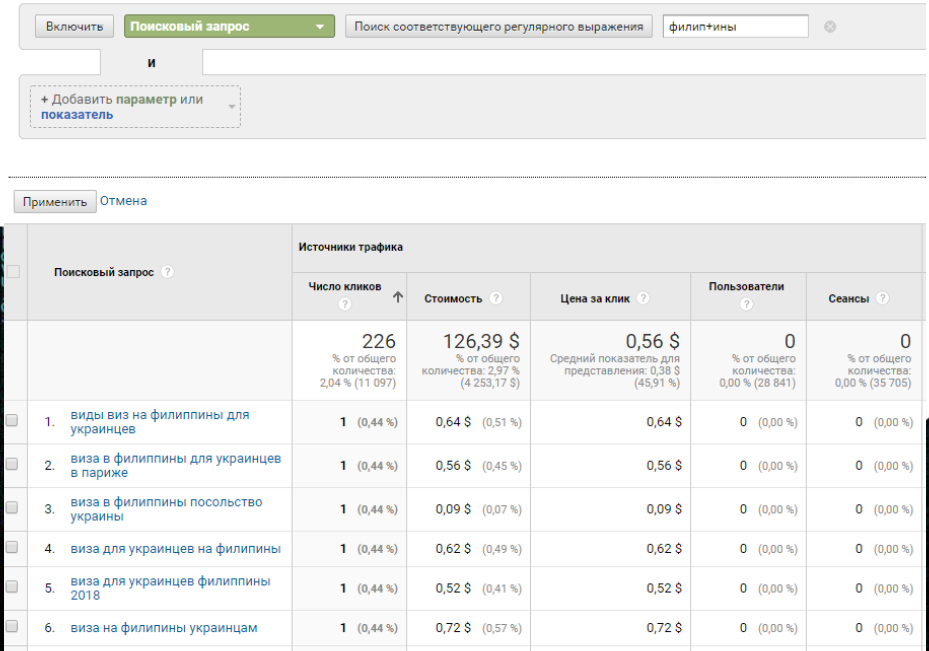The width and height of the screenshot is (929, 651).
Task: Remove the filter condition with the X icon
Action: [x=830, y=27]
